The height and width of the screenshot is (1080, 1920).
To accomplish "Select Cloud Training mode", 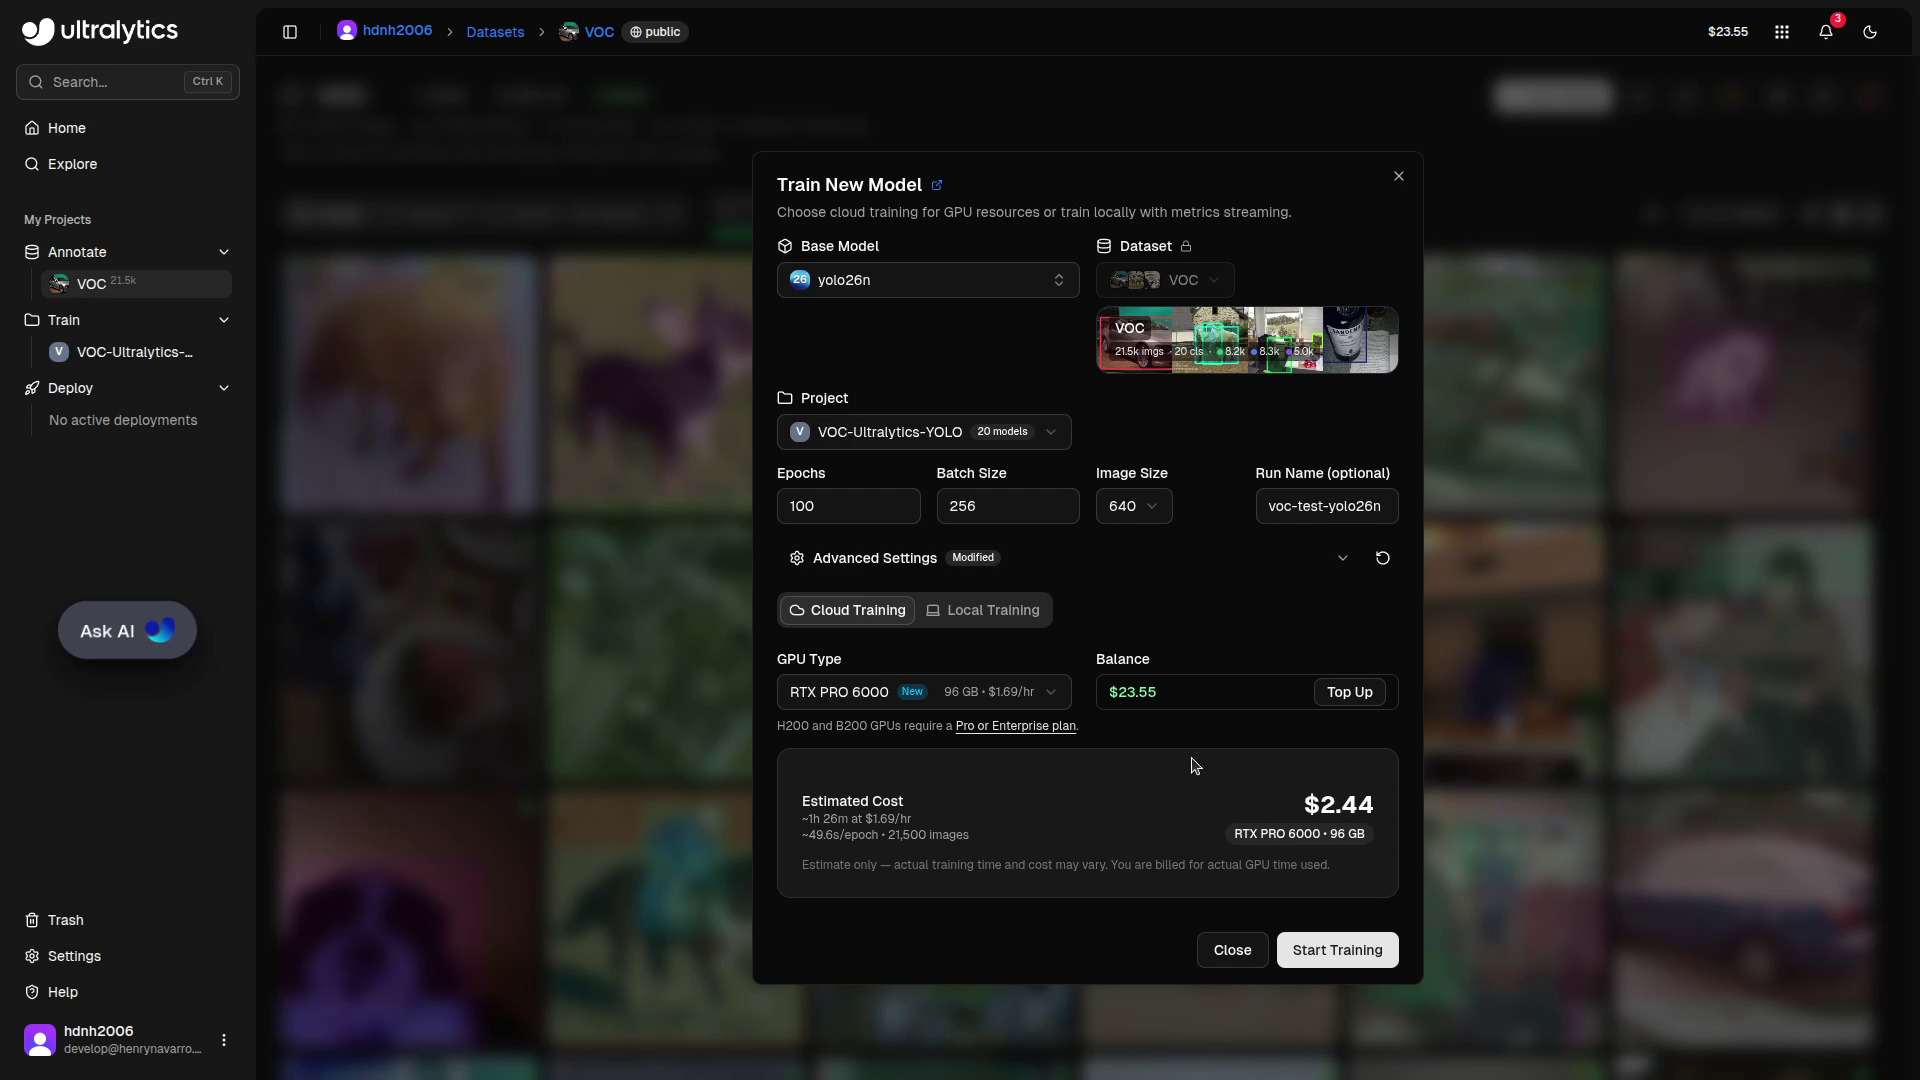I will pos(847,610).
